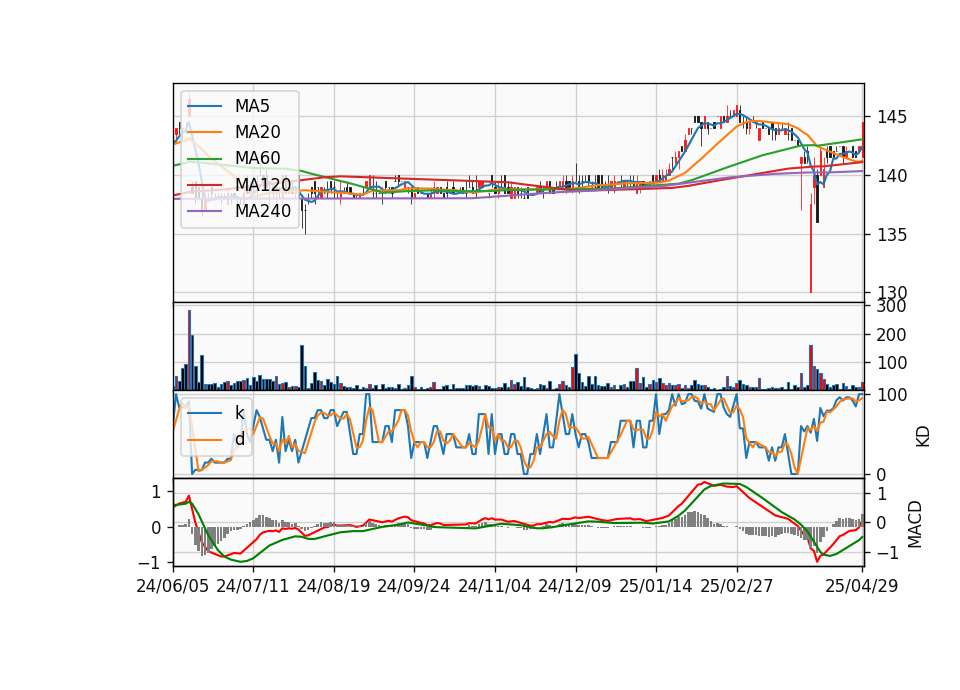Click the 24/11/04 date axis label
This screenshot has height=690, width=960.
495,586
